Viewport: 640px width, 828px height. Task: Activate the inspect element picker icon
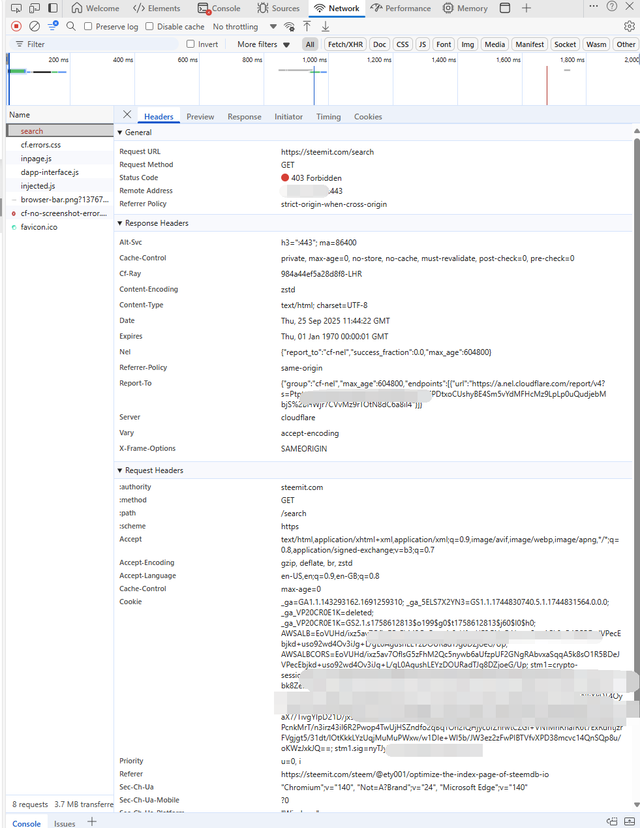click(x=16, y=8)
